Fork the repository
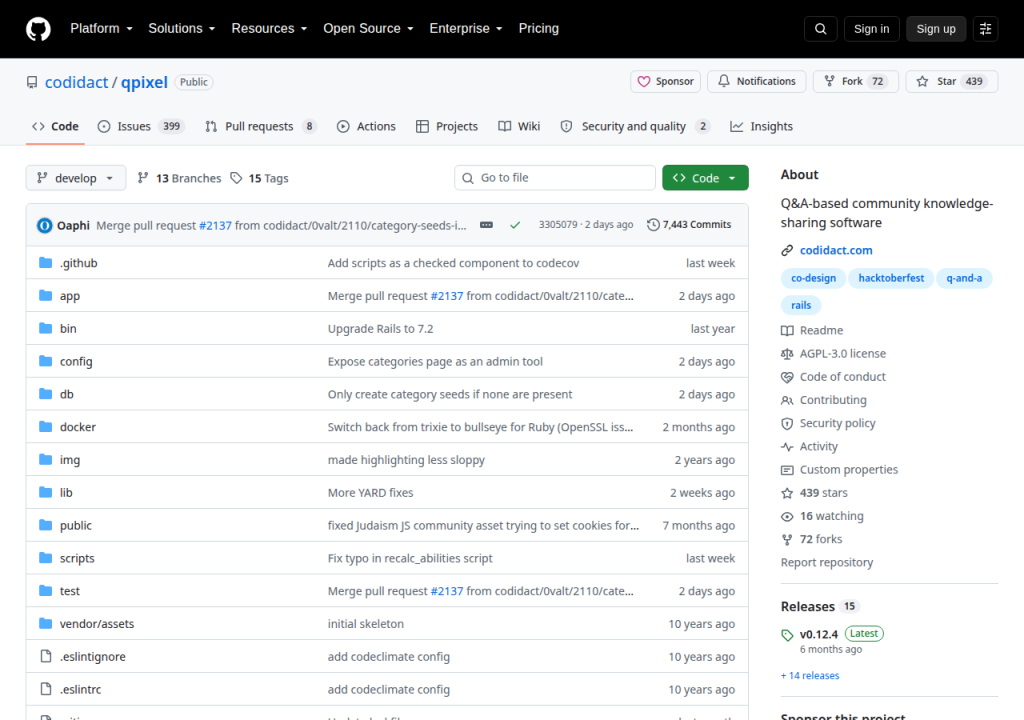The image size is (1024, 720). [856, 82]
